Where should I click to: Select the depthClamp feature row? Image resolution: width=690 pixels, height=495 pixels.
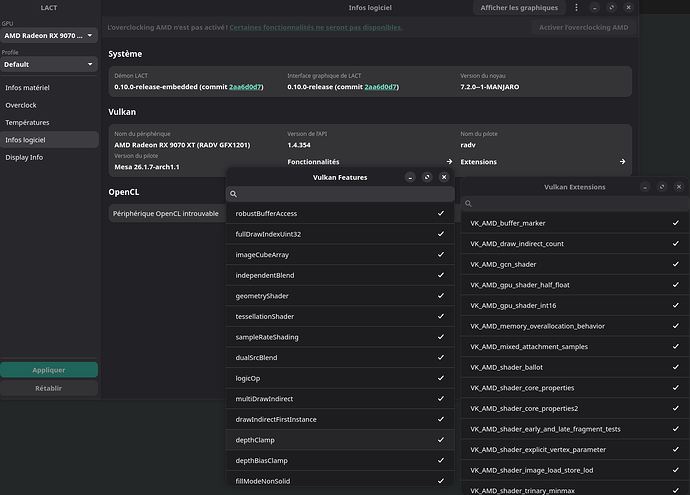click(340, 440)
